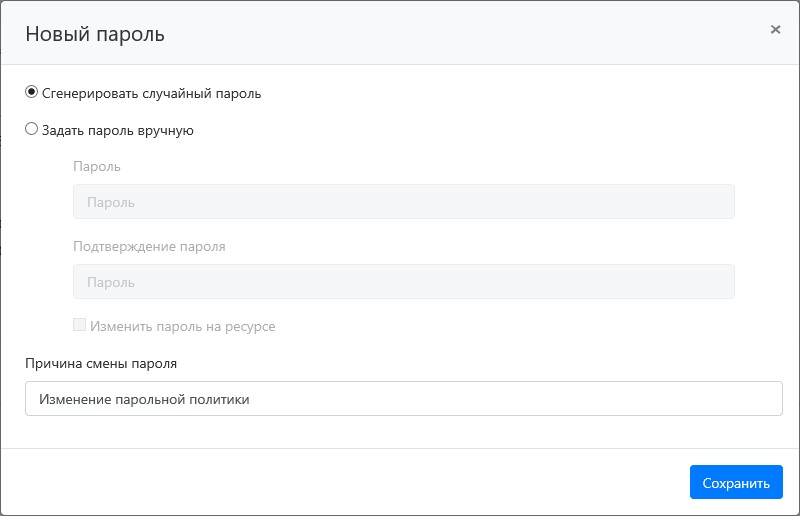Viewport: 800px width, 516px height.
Task: Select the Сгенерировать случайный пароль radio button
Action: 31,92
